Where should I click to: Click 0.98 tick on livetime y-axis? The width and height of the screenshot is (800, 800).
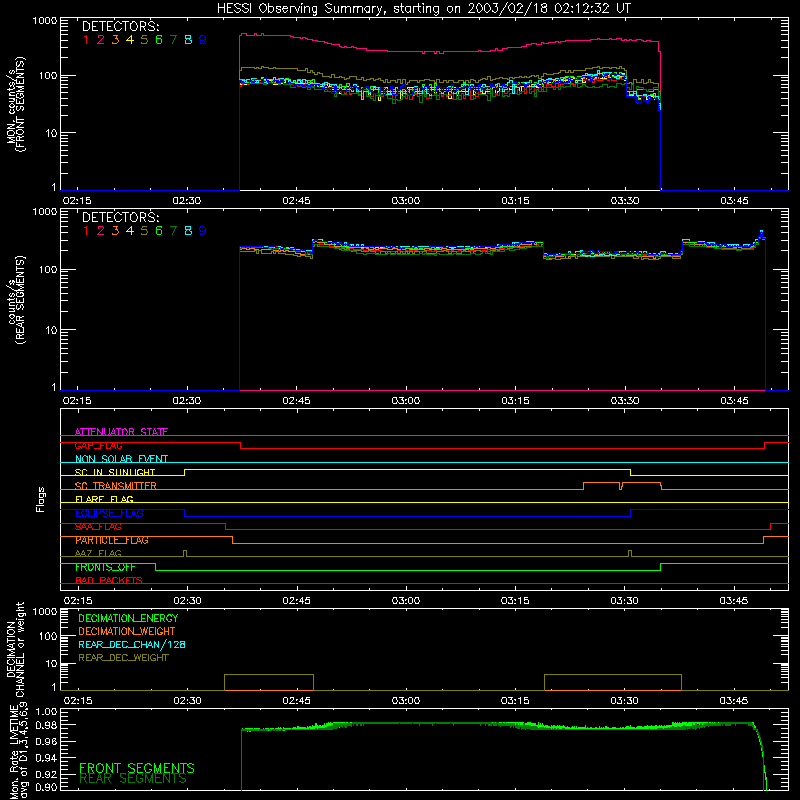pyautogui.click(x=46, y=725)
